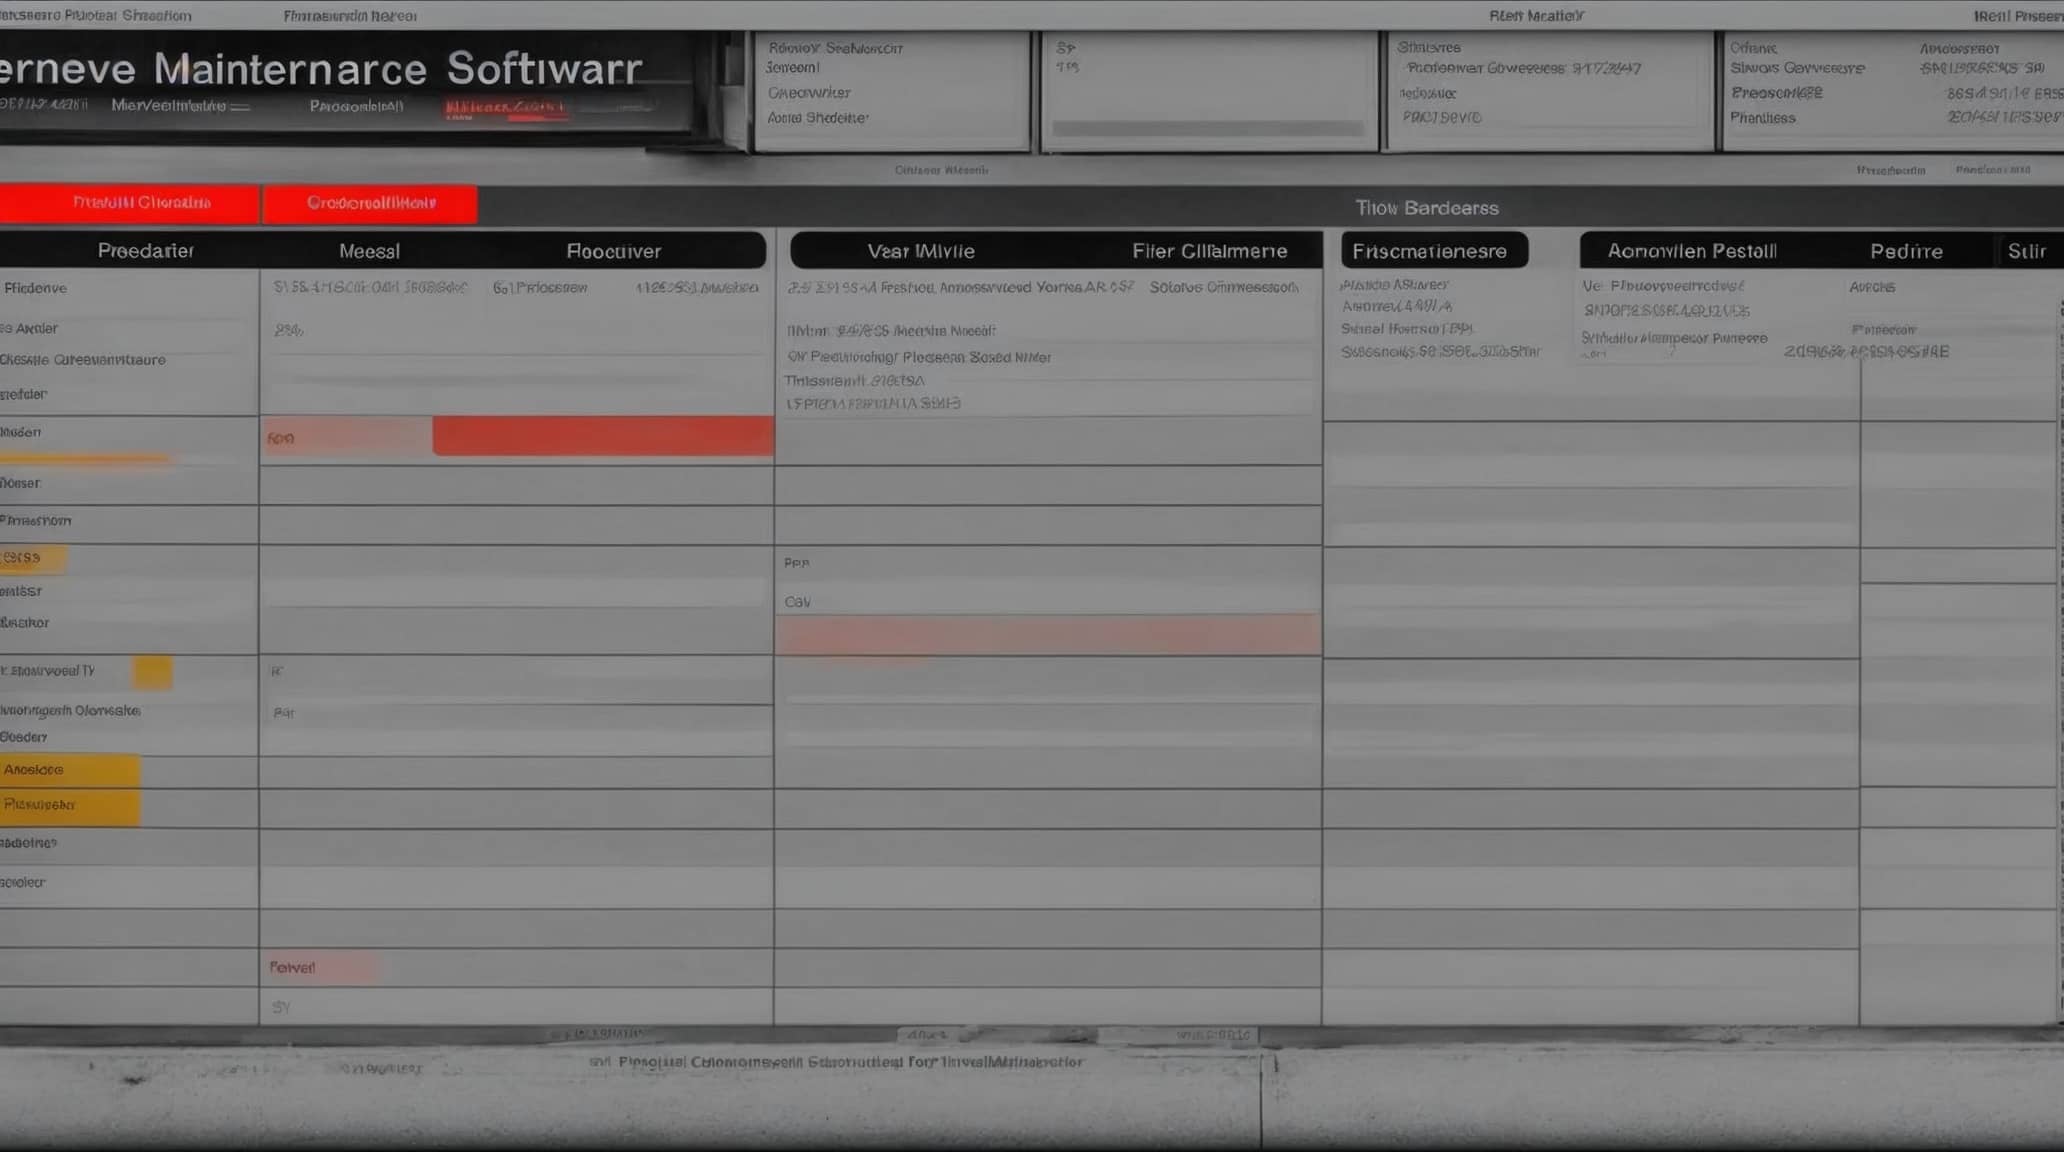Screen dimensions: 2064x1152
Task: Click the Creonvriker entry in top panel
Action: click(809, 93)
